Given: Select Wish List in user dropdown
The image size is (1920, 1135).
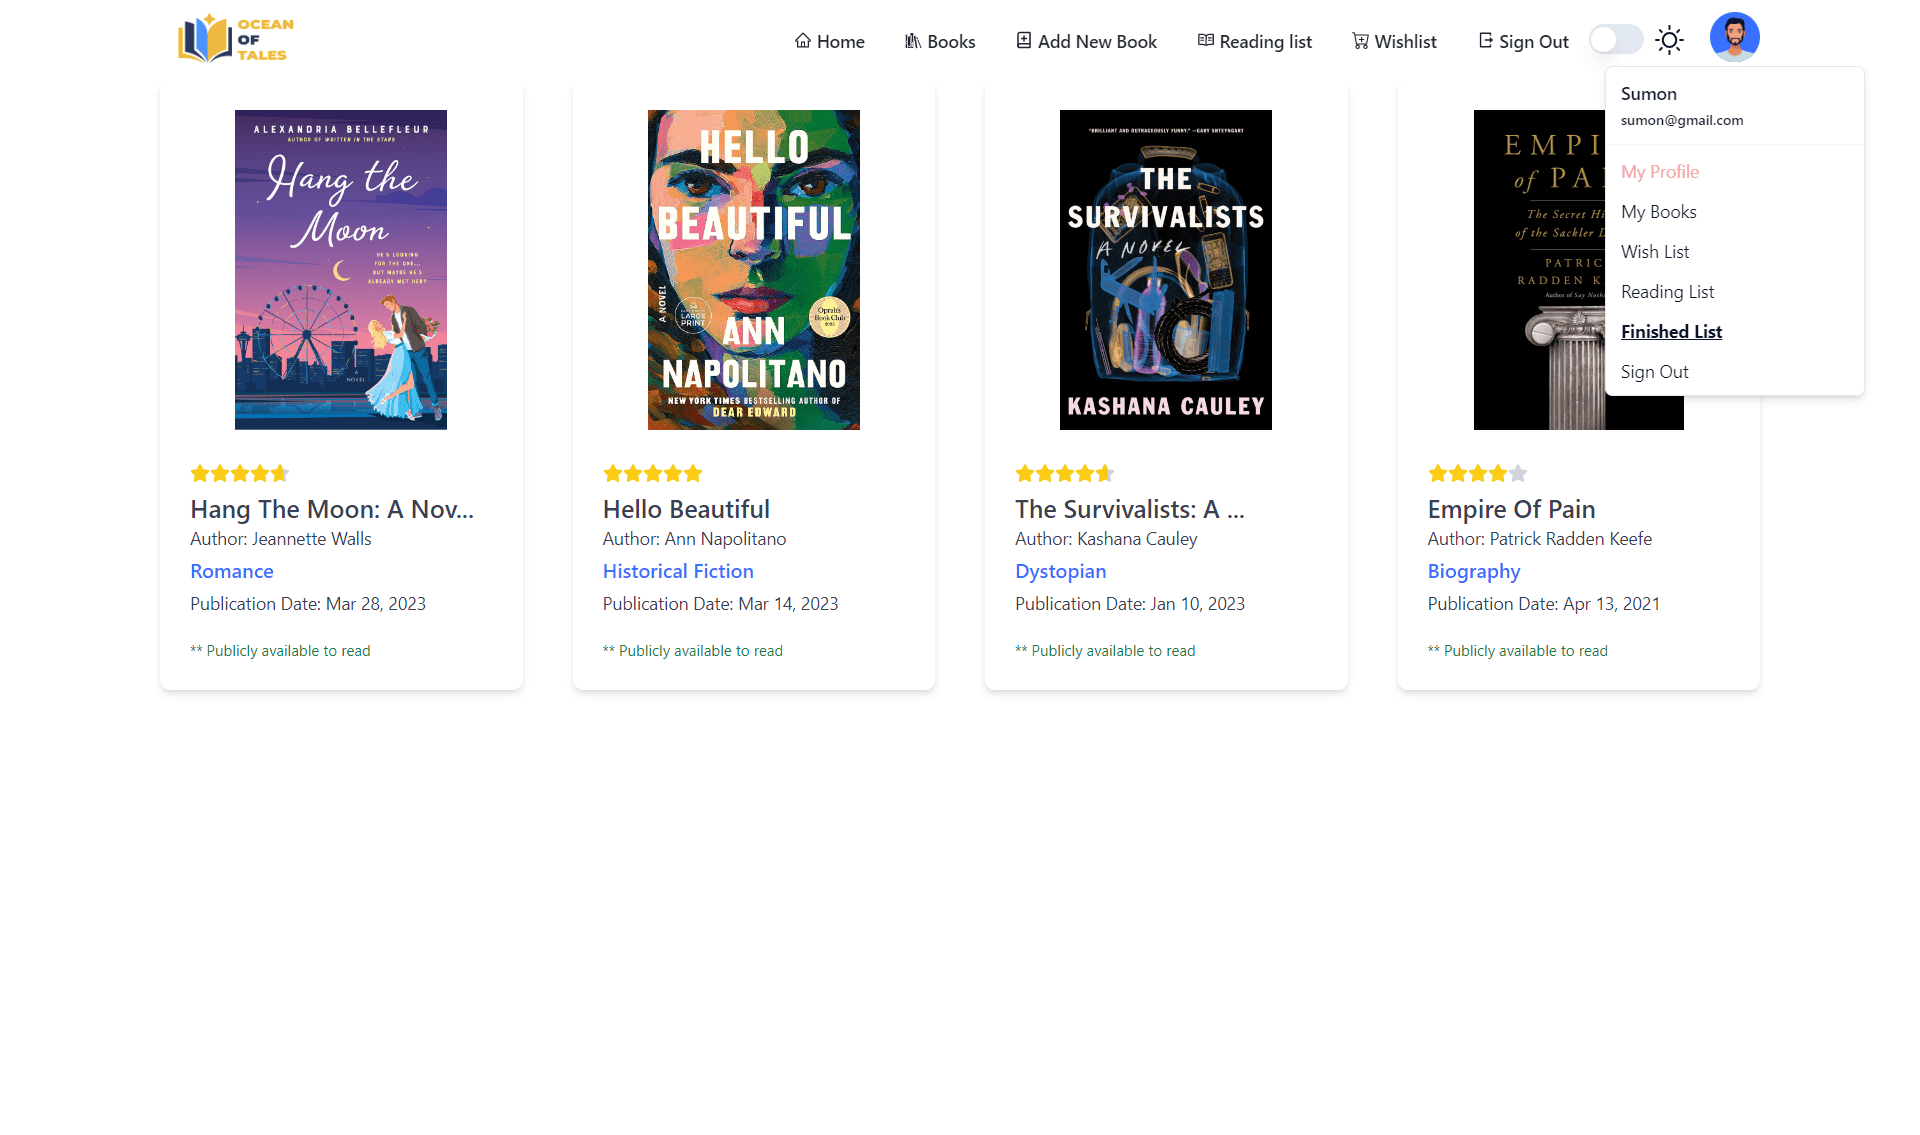Looking at the screenshot, I should (x=1655, y=252).
